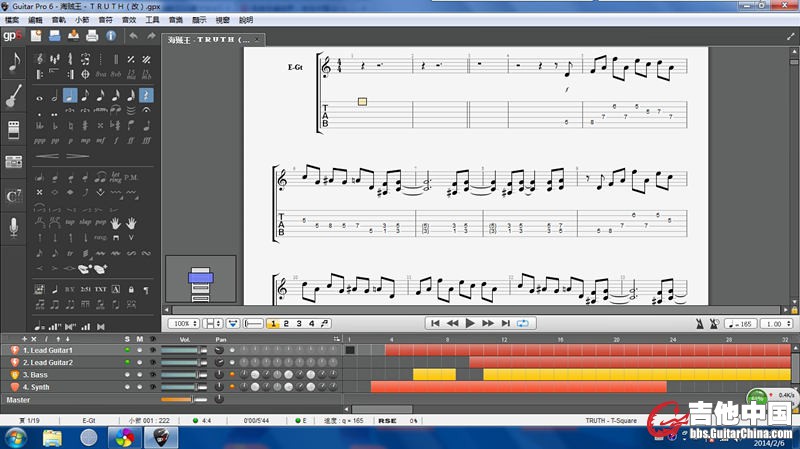Toggle solo for Lead Guitar2 track
This screenshot has width=800, height=449.
click(127, 362)
